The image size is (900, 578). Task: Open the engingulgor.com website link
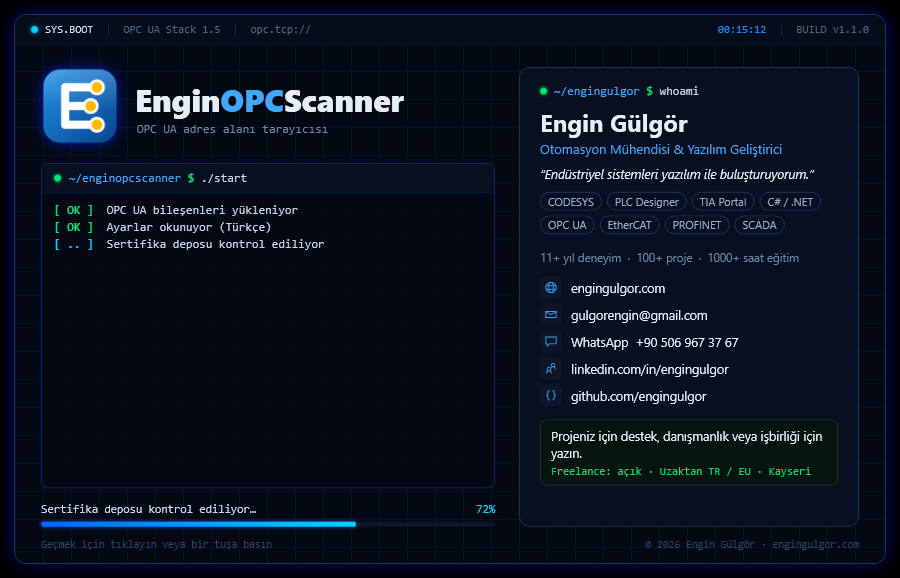click(x=618, y=288)
